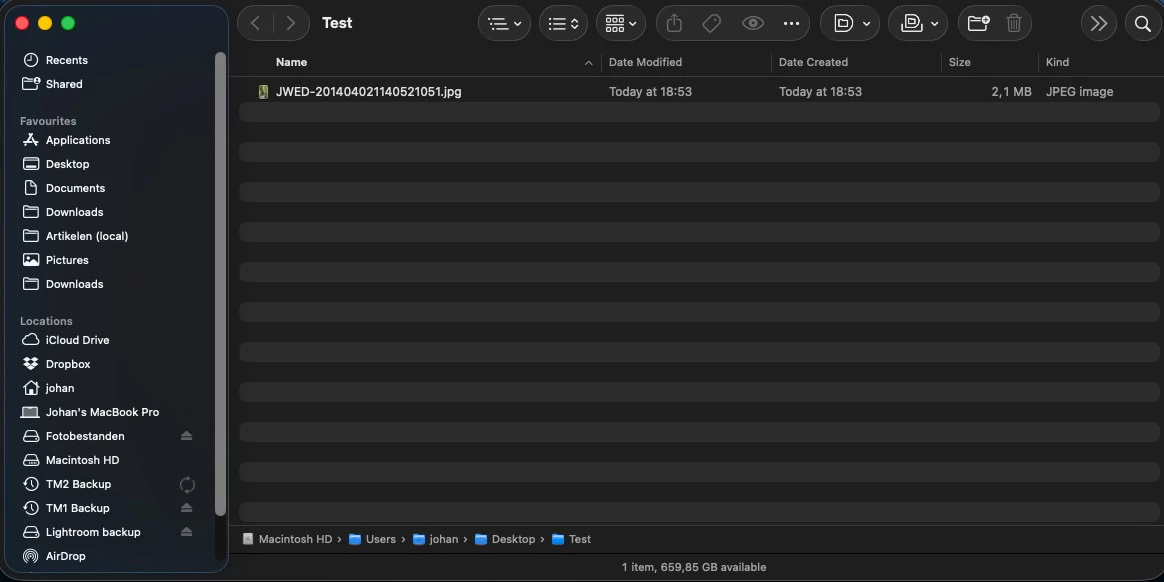Click the JPEG file thumbnail icon

click(x=263, y=92)
